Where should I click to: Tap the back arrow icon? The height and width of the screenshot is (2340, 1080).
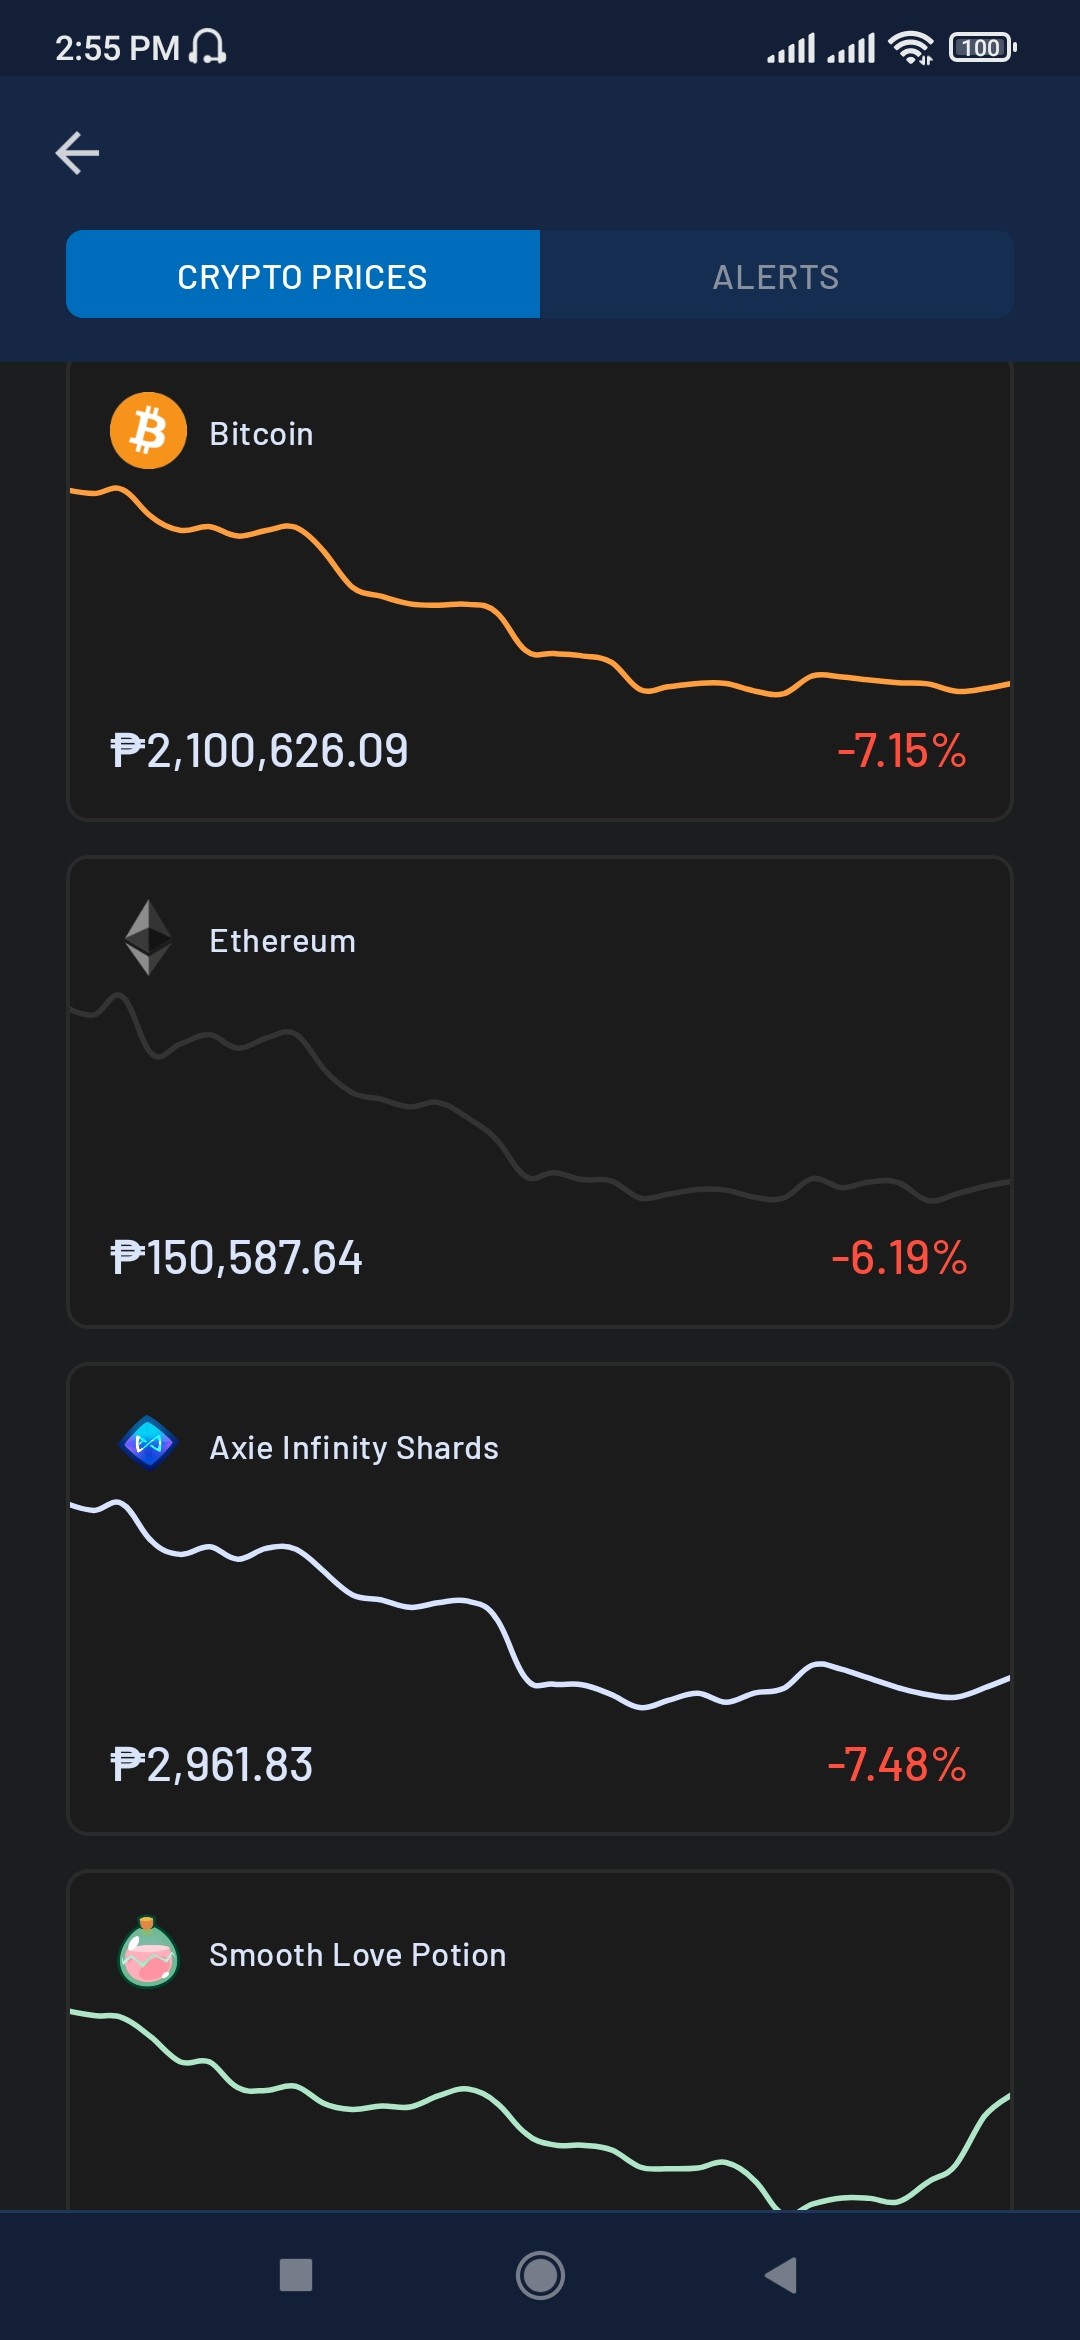[x=77, y=153]
